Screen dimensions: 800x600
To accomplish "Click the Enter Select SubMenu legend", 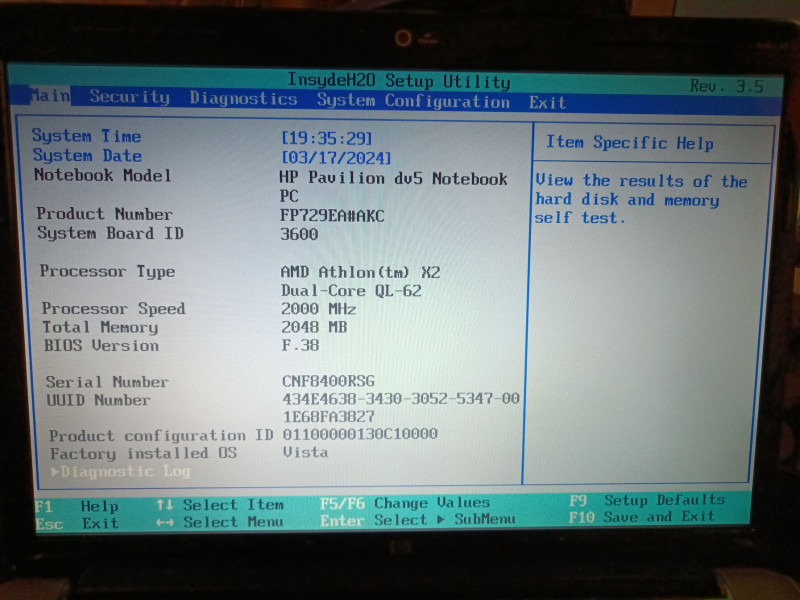I will (418, 520).
